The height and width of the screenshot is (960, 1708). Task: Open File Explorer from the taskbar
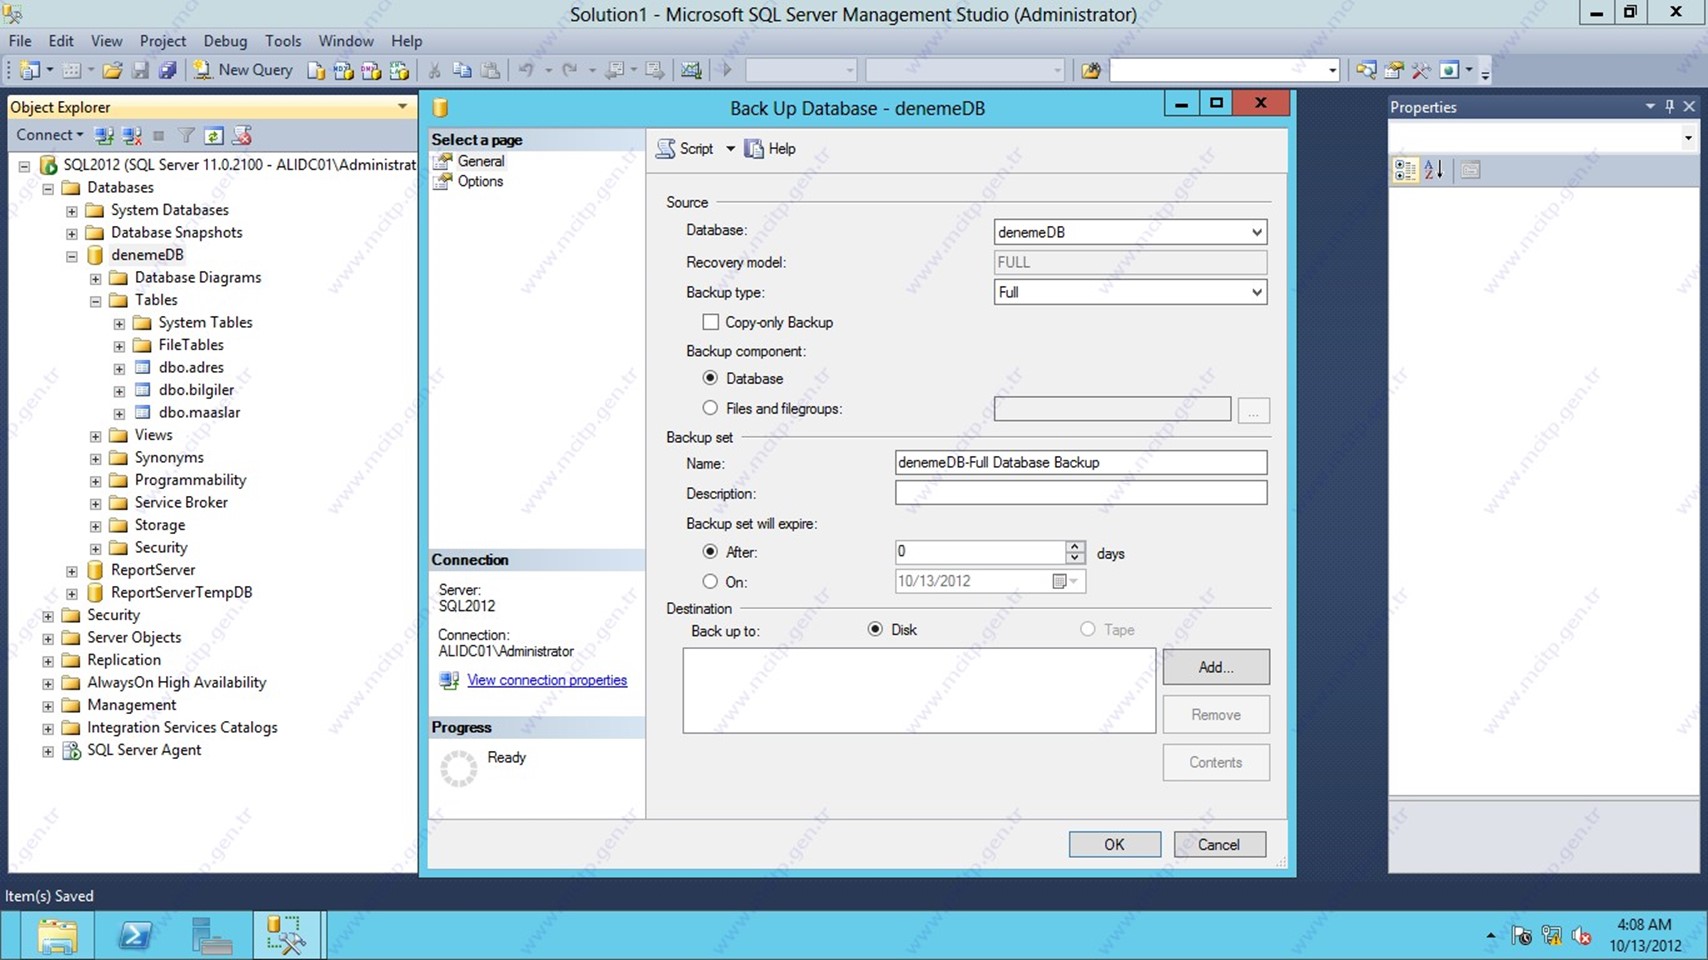click(x=57, y=936)
